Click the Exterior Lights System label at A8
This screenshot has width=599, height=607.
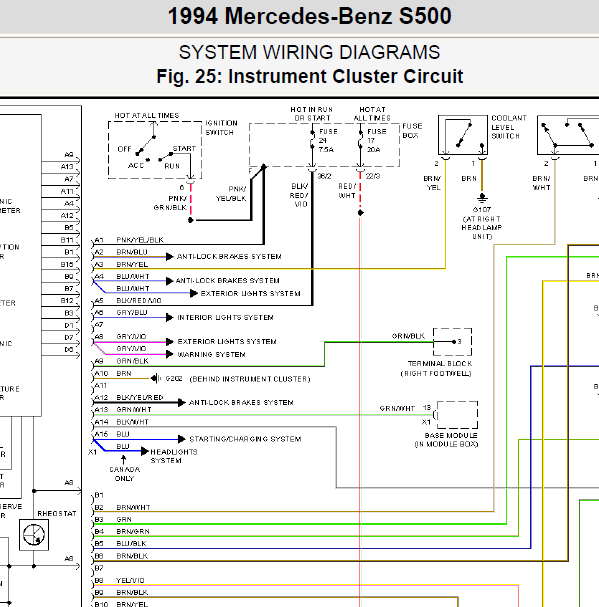pos(227,341)
